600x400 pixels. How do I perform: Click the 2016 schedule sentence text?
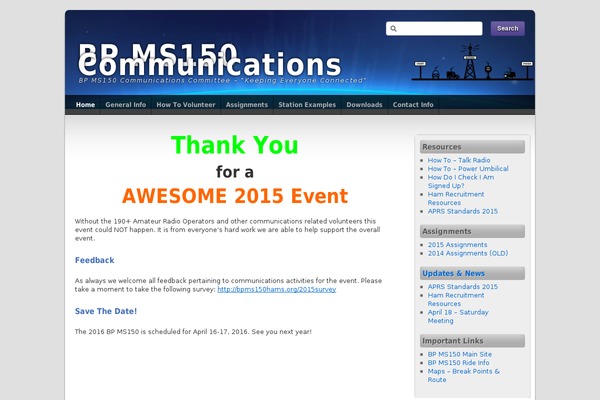pyautogui.click(x=193, y=332)
